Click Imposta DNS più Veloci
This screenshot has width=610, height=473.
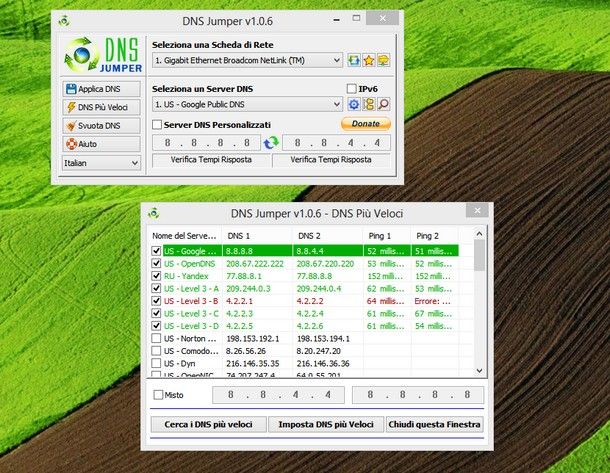326,424
